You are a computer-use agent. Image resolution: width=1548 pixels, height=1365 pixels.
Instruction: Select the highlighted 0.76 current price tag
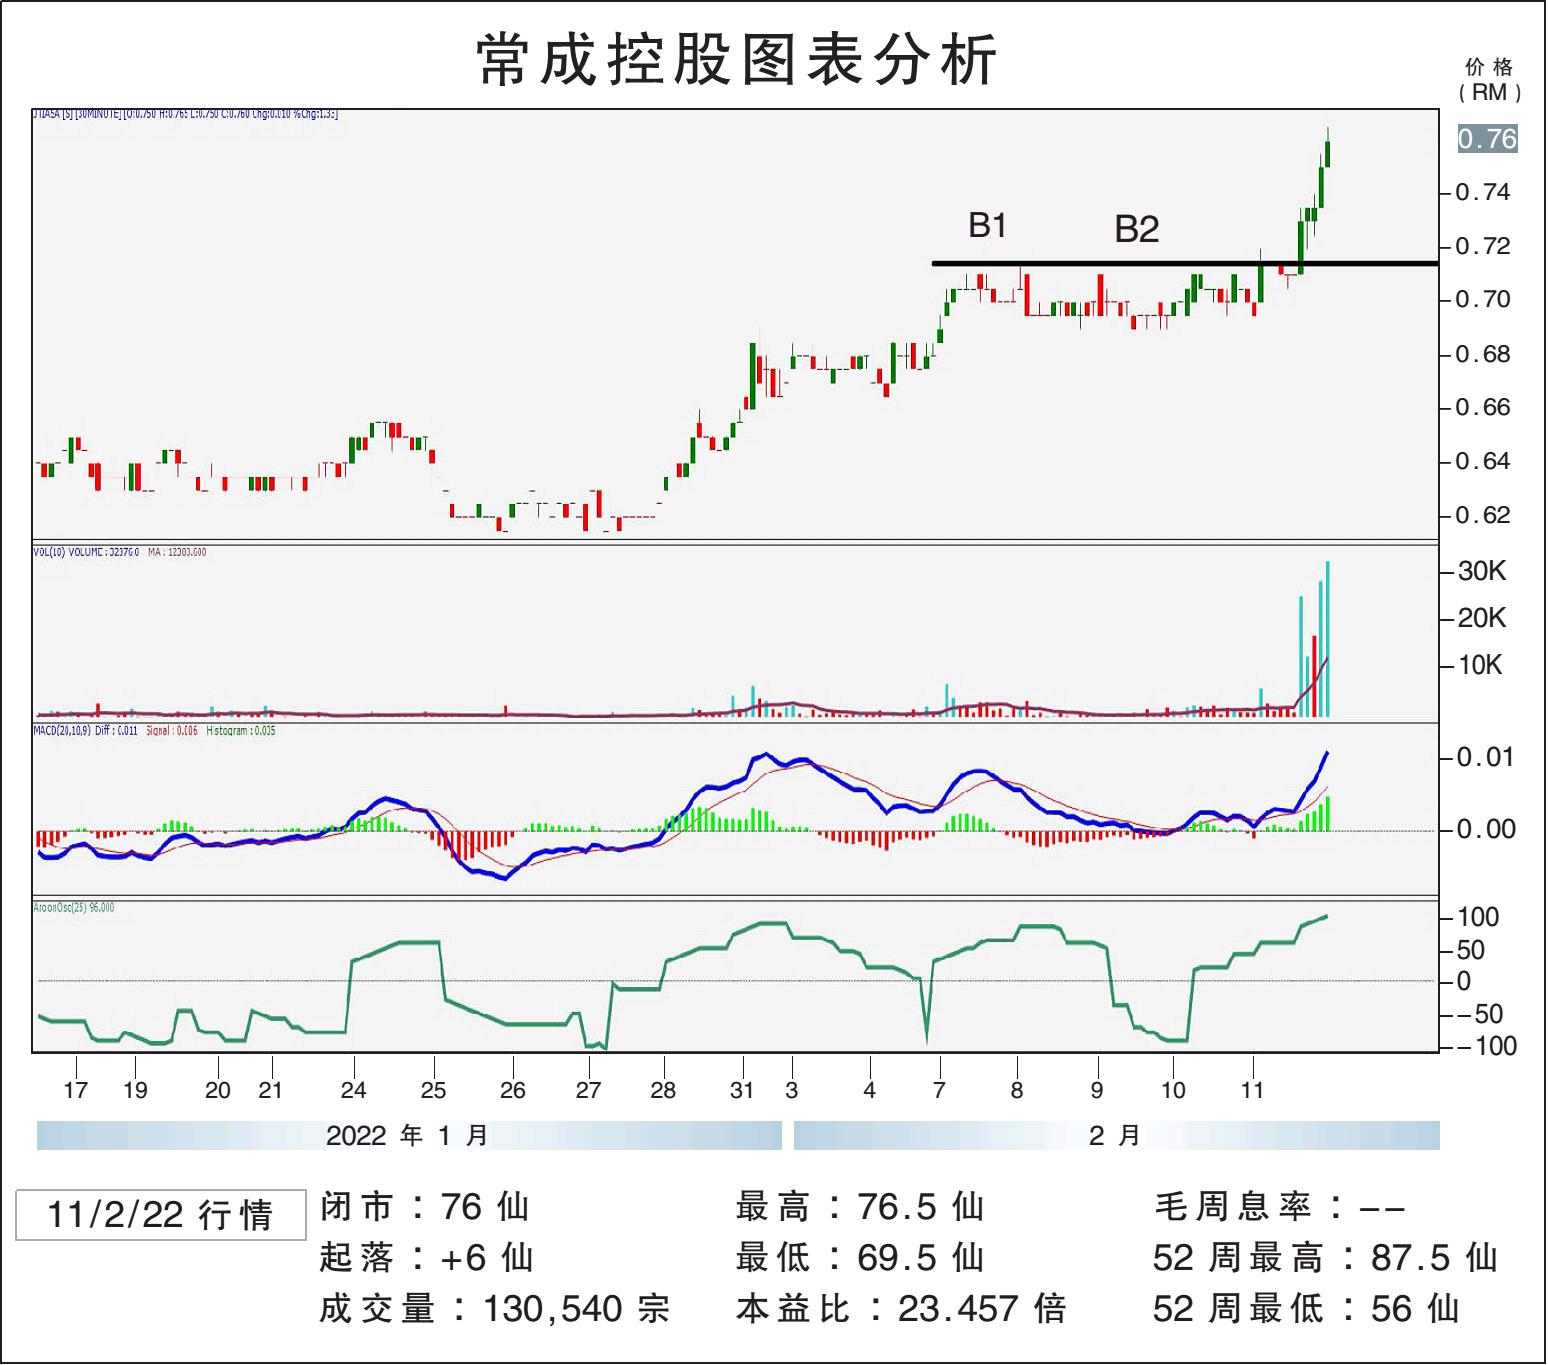(1487, 138)
